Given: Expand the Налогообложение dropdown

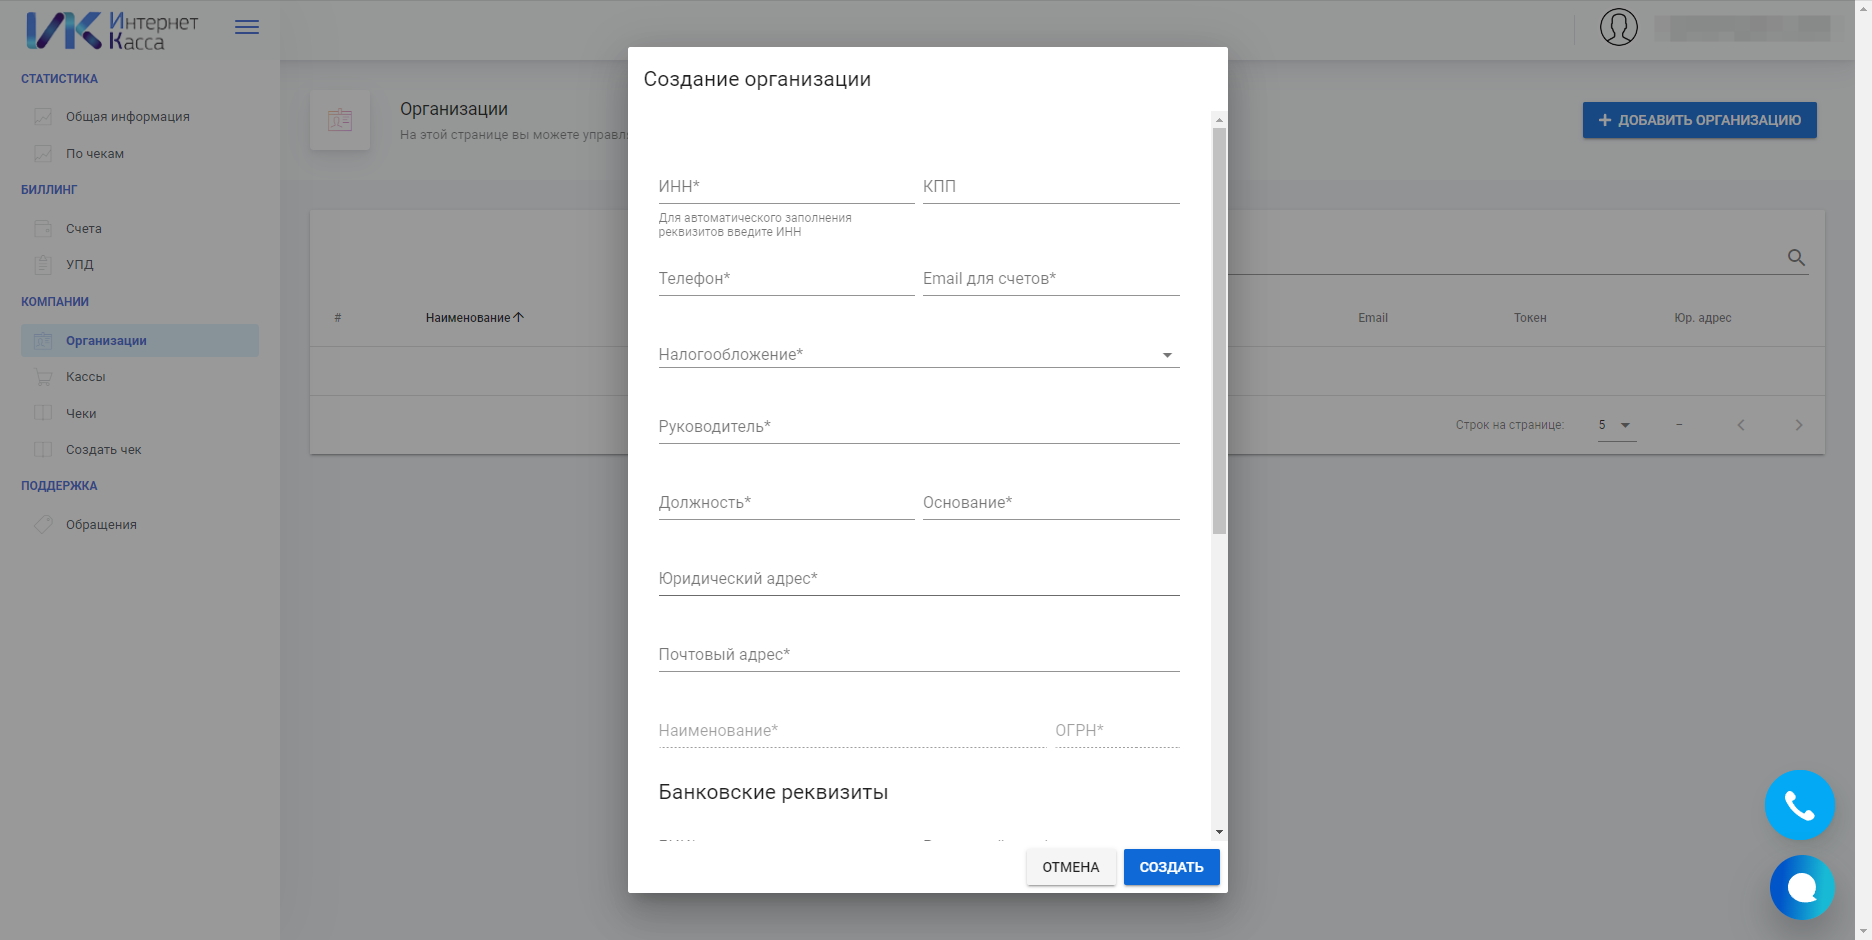Looking at the screenshot, I should pyautogui.click(x=1167, y=355).
